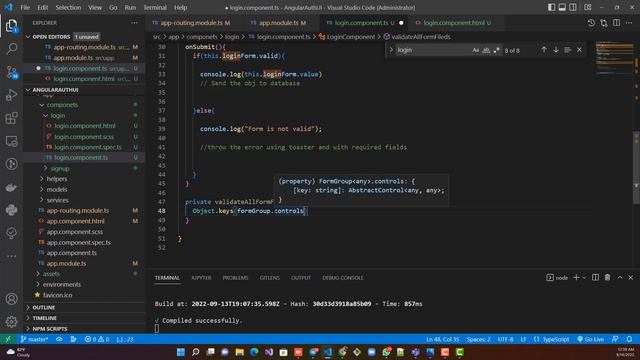This screenshot has height=360, width=640.
Task: Expand replace toggle in find widget
Action: (391, 50)
